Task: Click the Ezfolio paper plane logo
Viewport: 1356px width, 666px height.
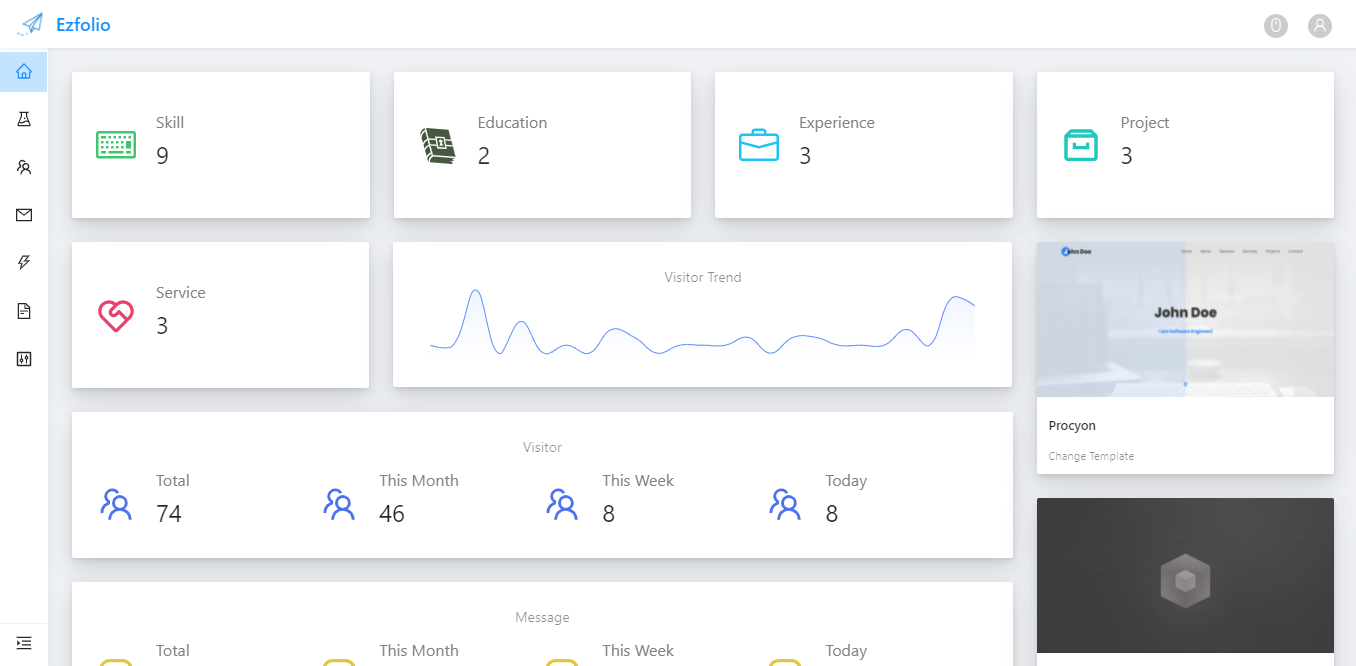Action: [x=30, y=24]
